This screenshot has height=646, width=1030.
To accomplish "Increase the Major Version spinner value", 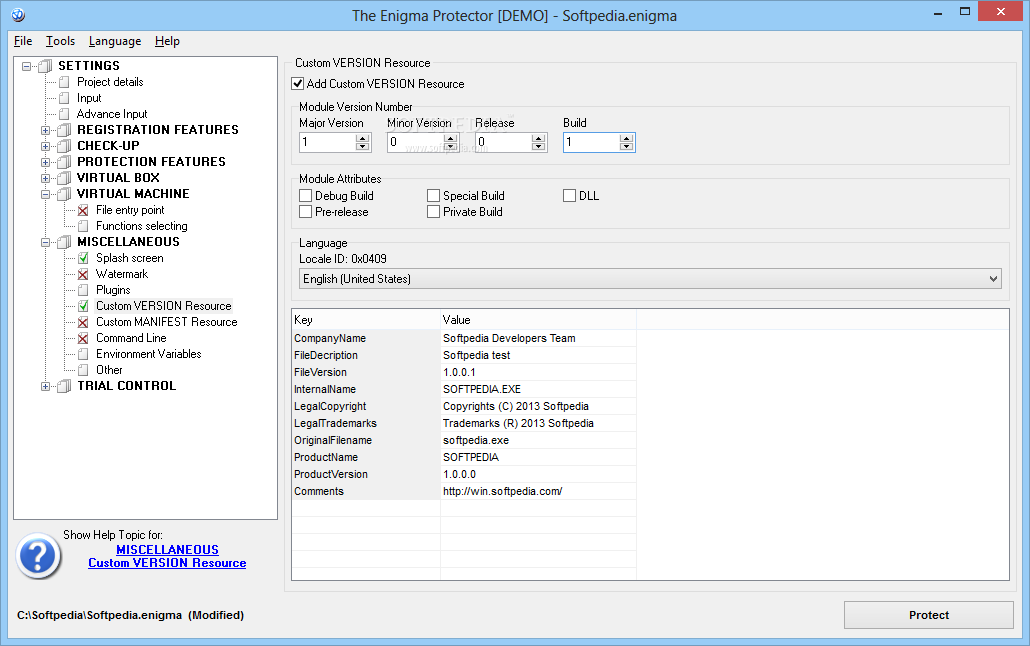I will pos(363,138).
